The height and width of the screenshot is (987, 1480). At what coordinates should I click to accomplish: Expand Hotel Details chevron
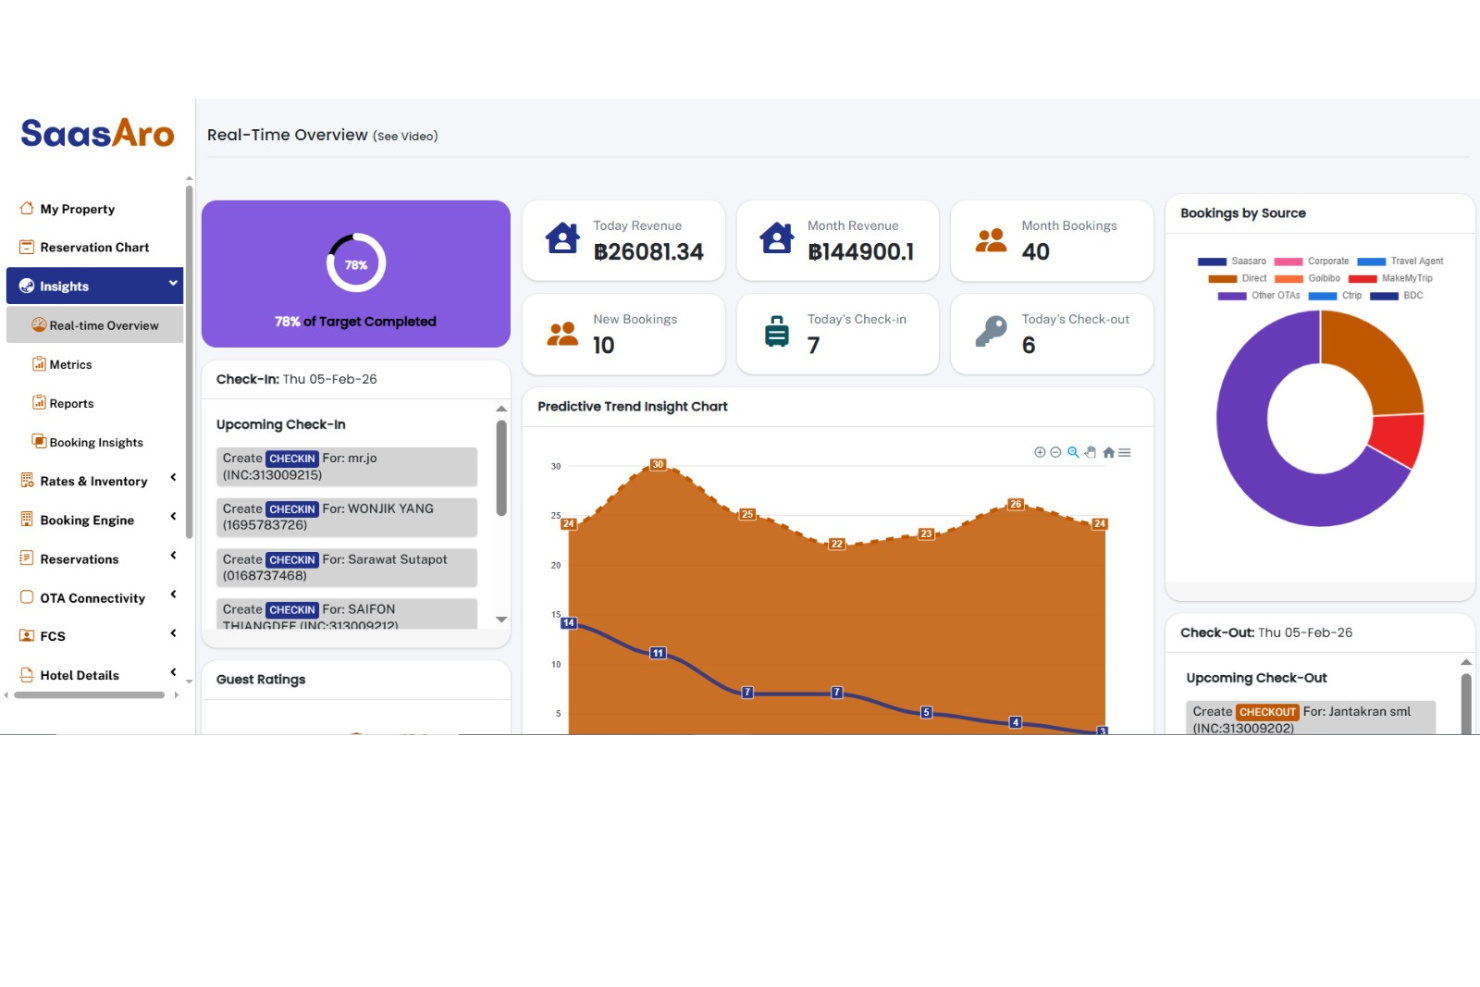pos(173,673)
